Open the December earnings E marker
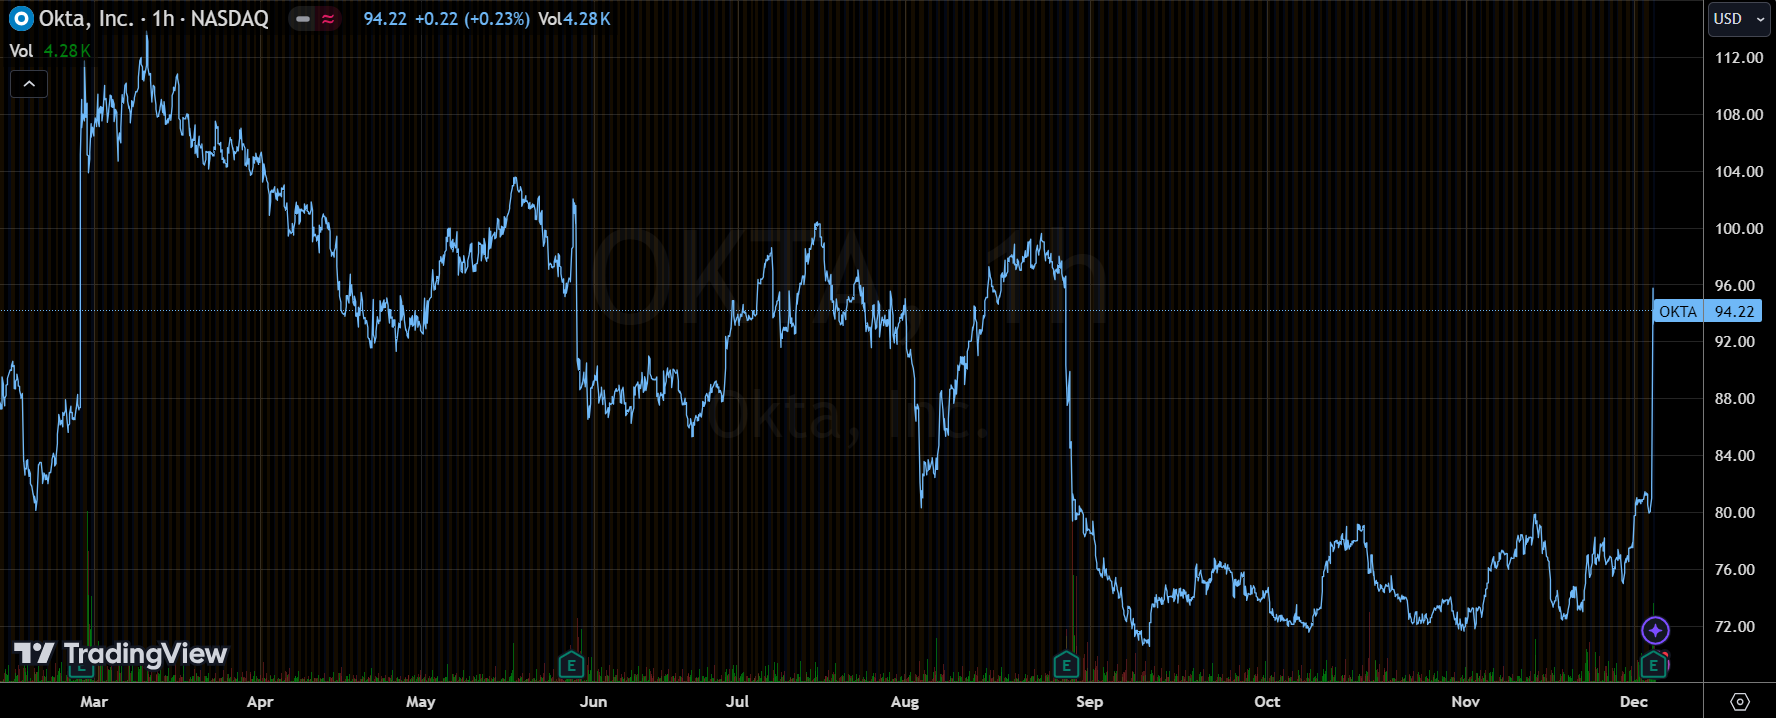This screenshot has width=1776, height=718. pos(1653,664)
